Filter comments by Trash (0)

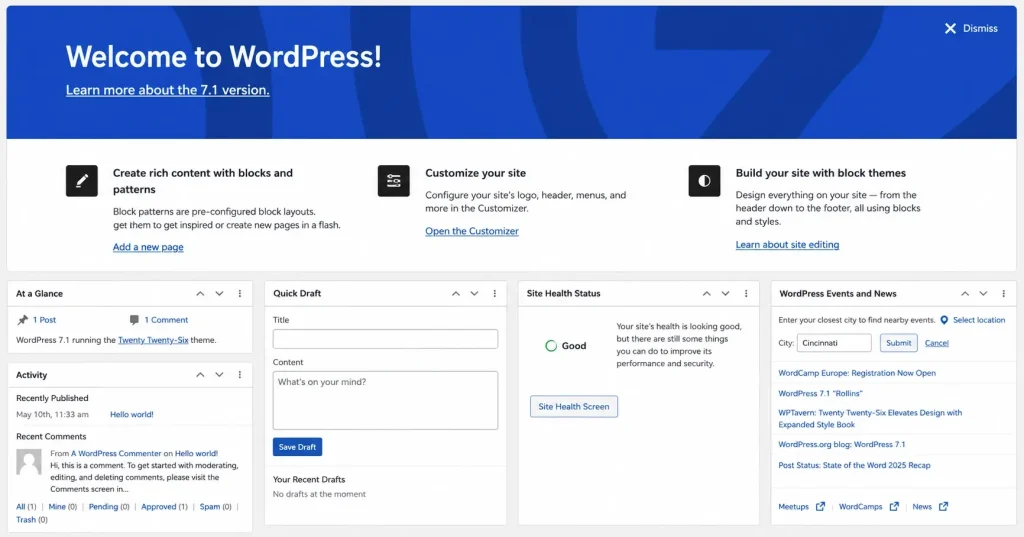(x=32, y=520)
